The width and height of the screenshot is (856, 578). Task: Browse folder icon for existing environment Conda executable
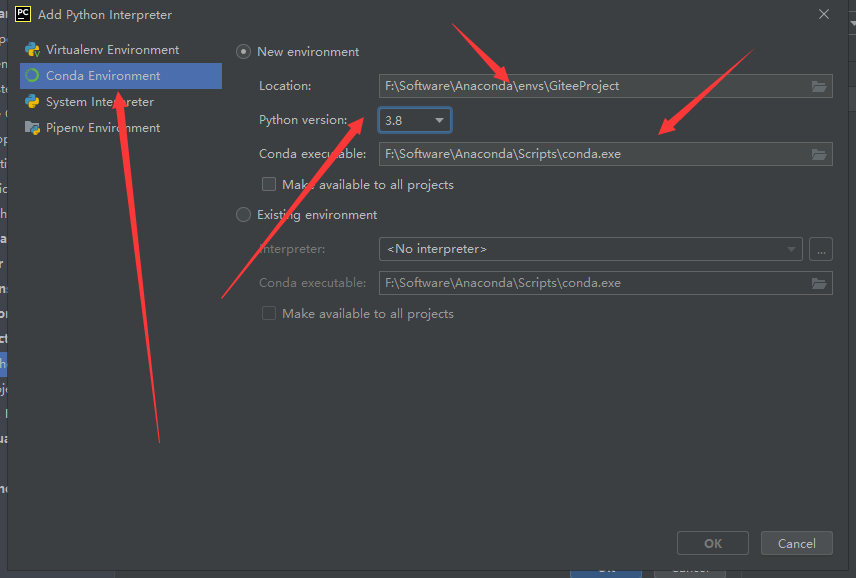818,283
